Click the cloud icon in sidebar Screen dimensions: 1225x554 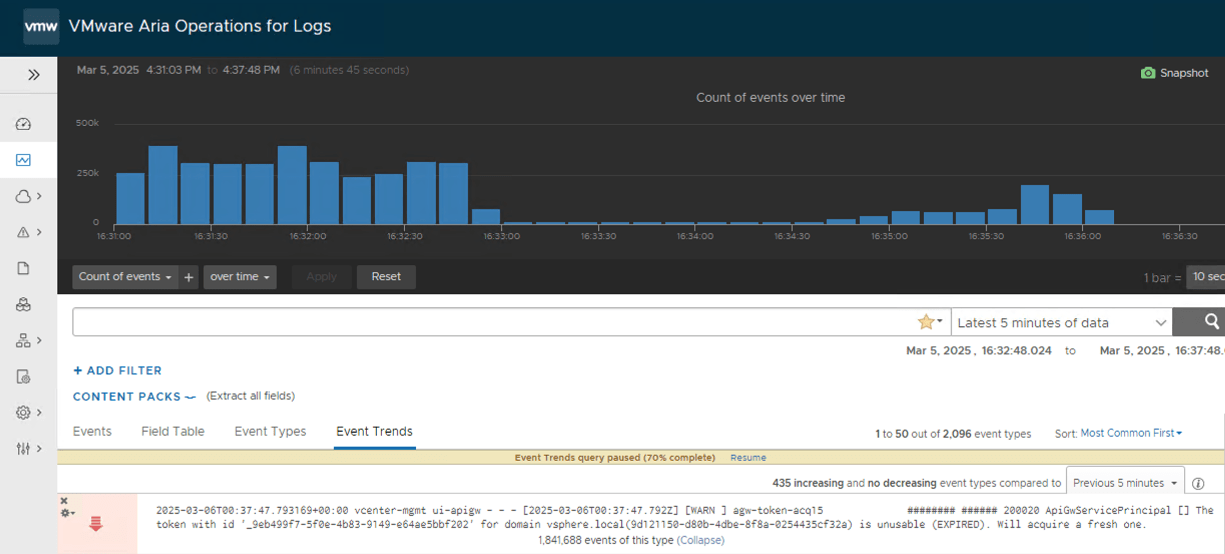(x=24, y=196)
